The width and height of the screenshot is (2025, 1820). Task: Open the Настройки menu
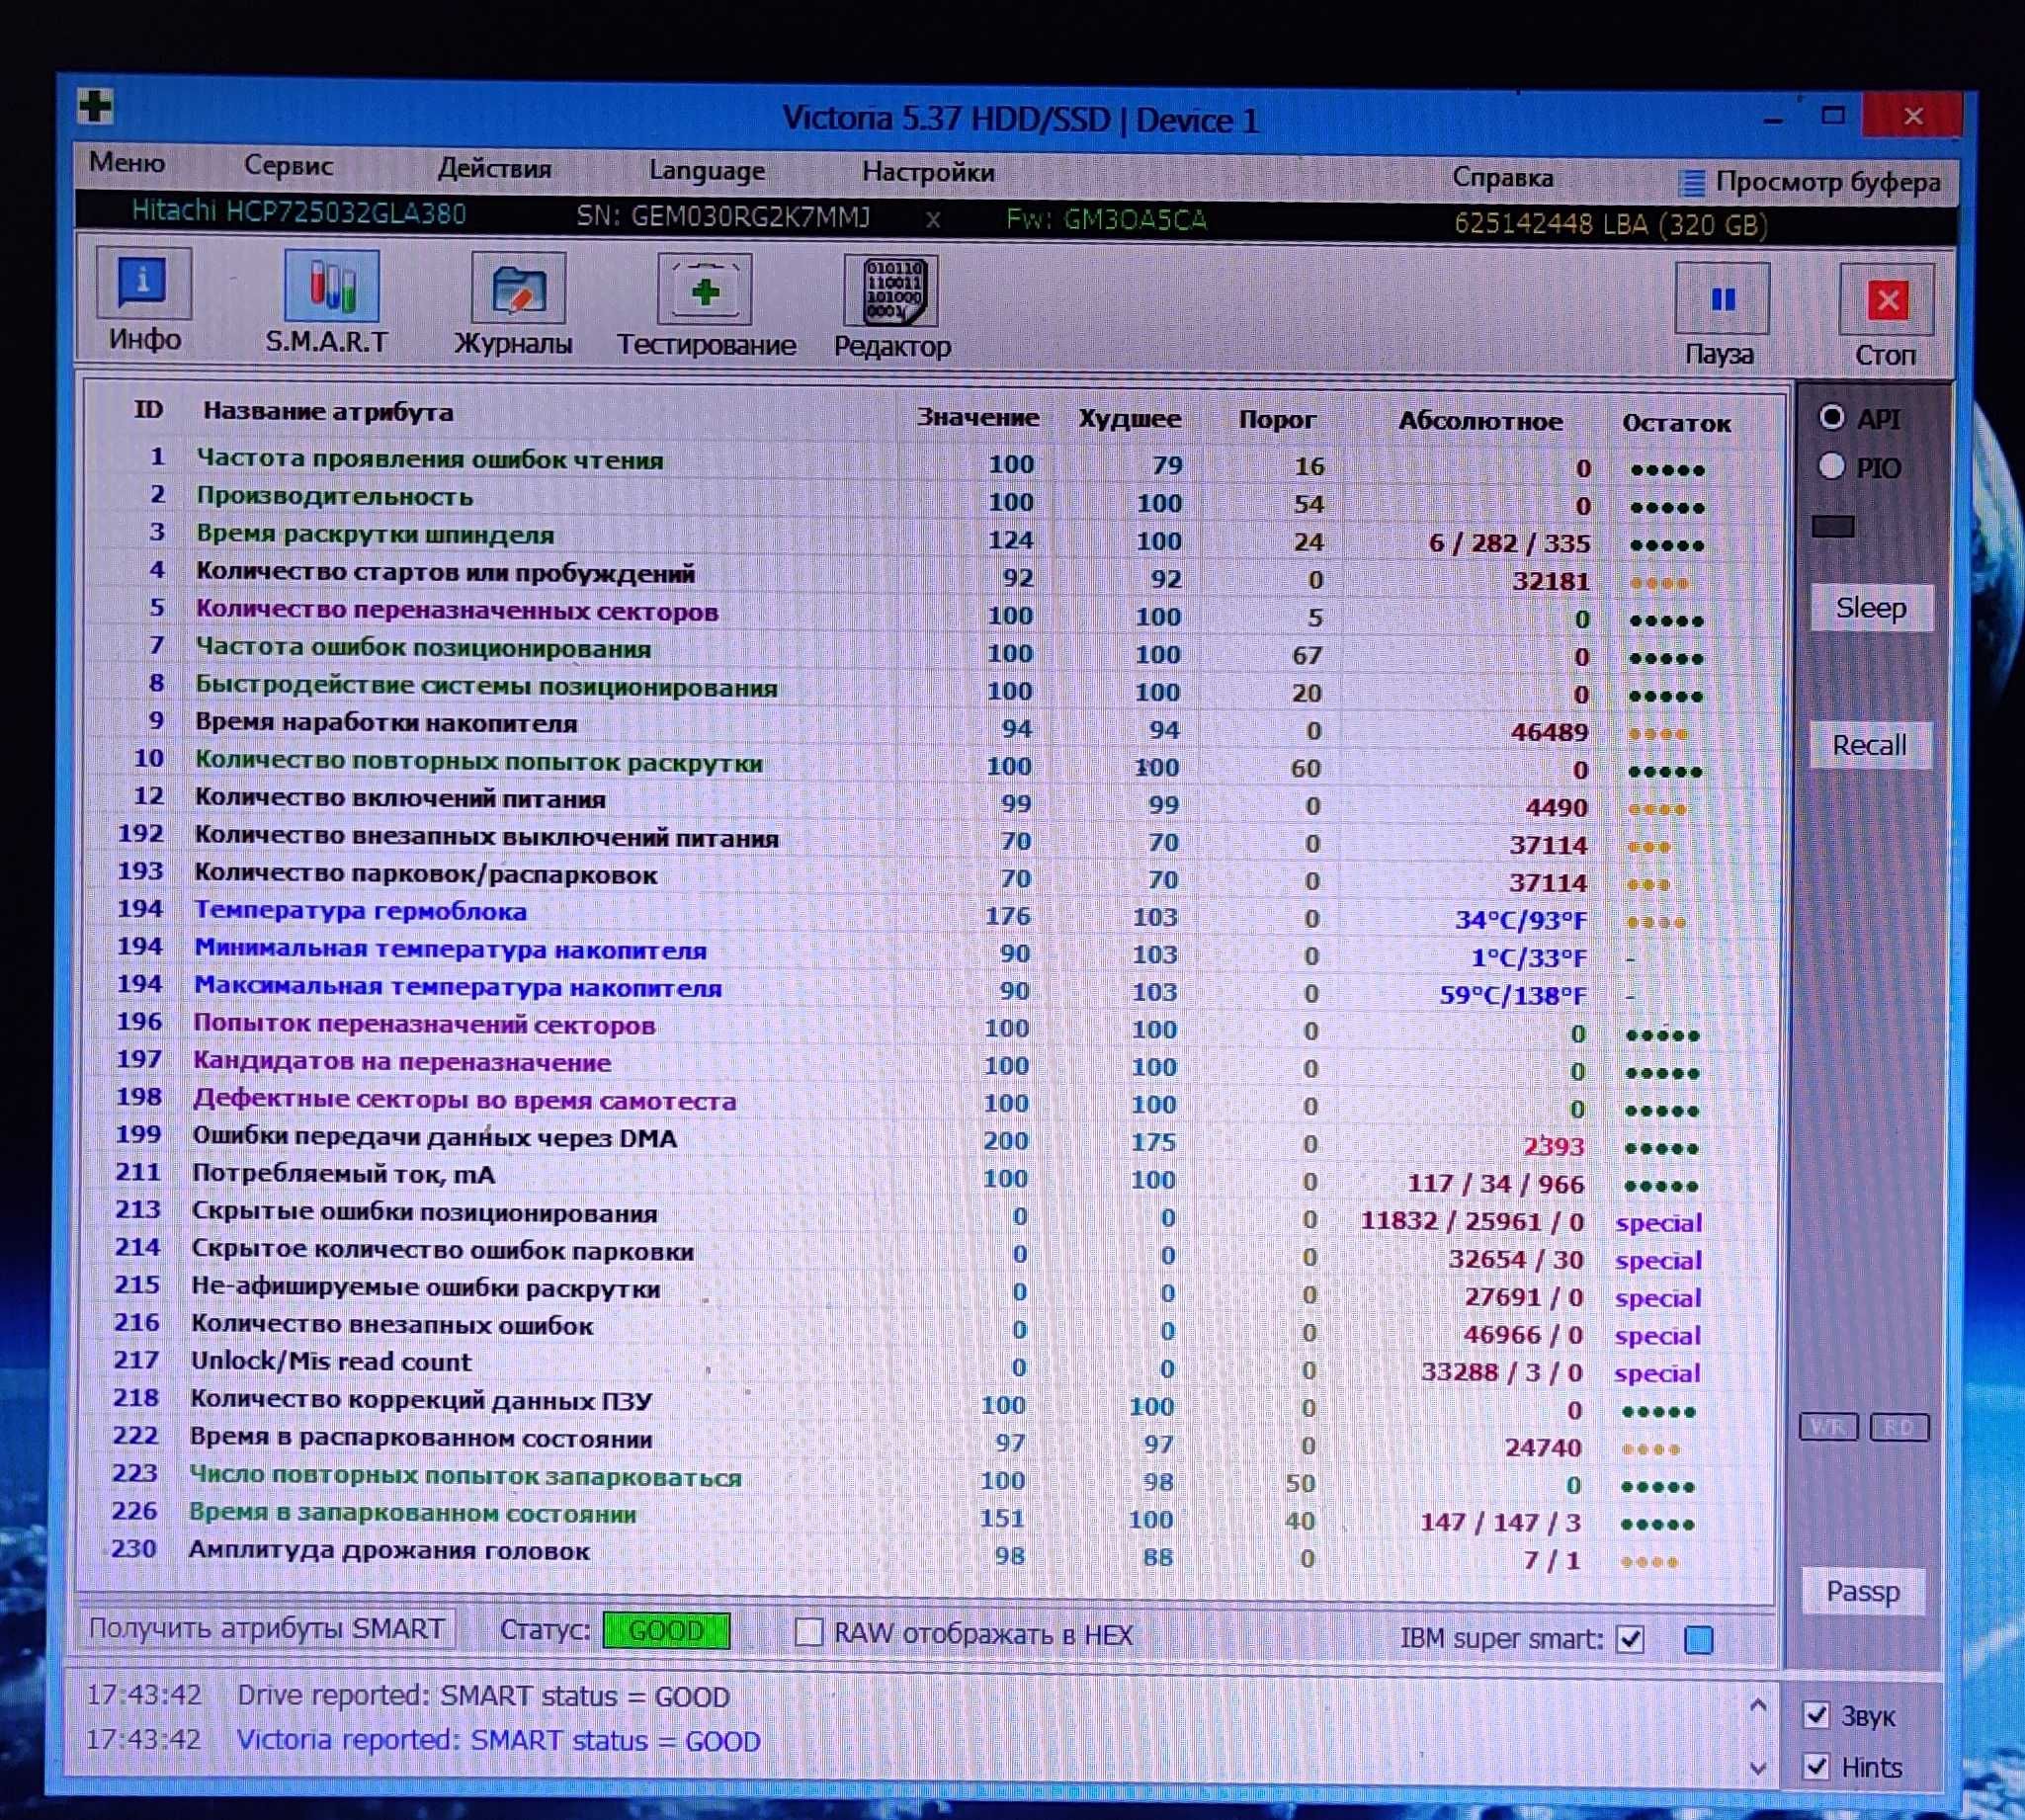[928, 173]
